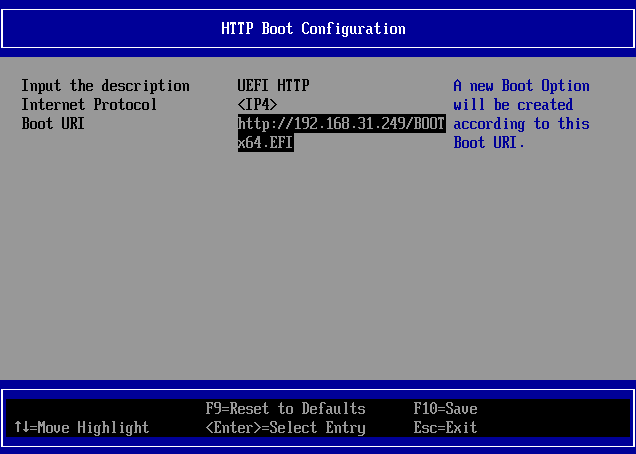Click the <Enter>=Select Entry hint
Screen dimensions: 636x454
click(286, 428)
